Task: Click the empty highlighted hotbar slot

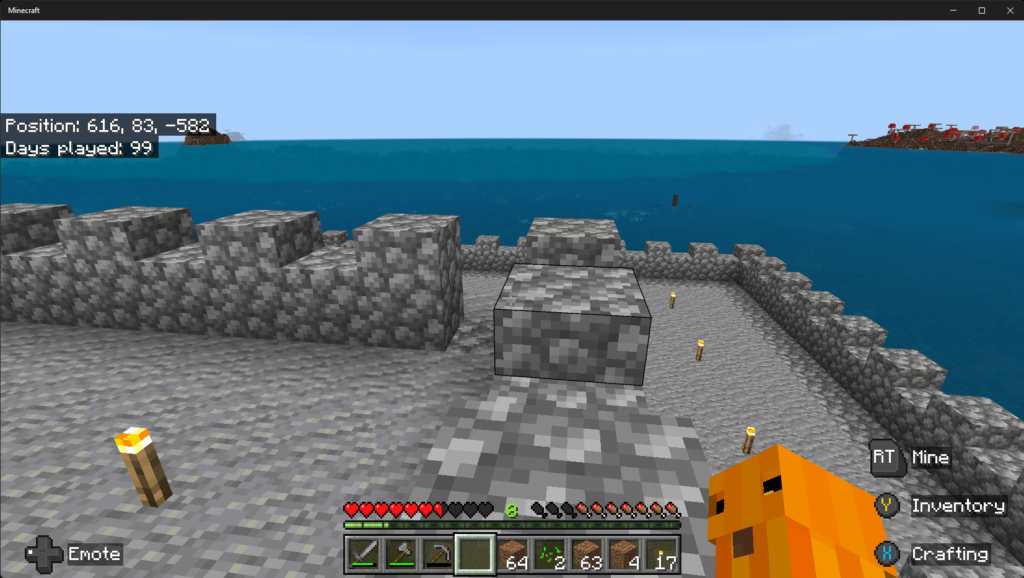Action: pyautogui.click(x=475, y=554)
